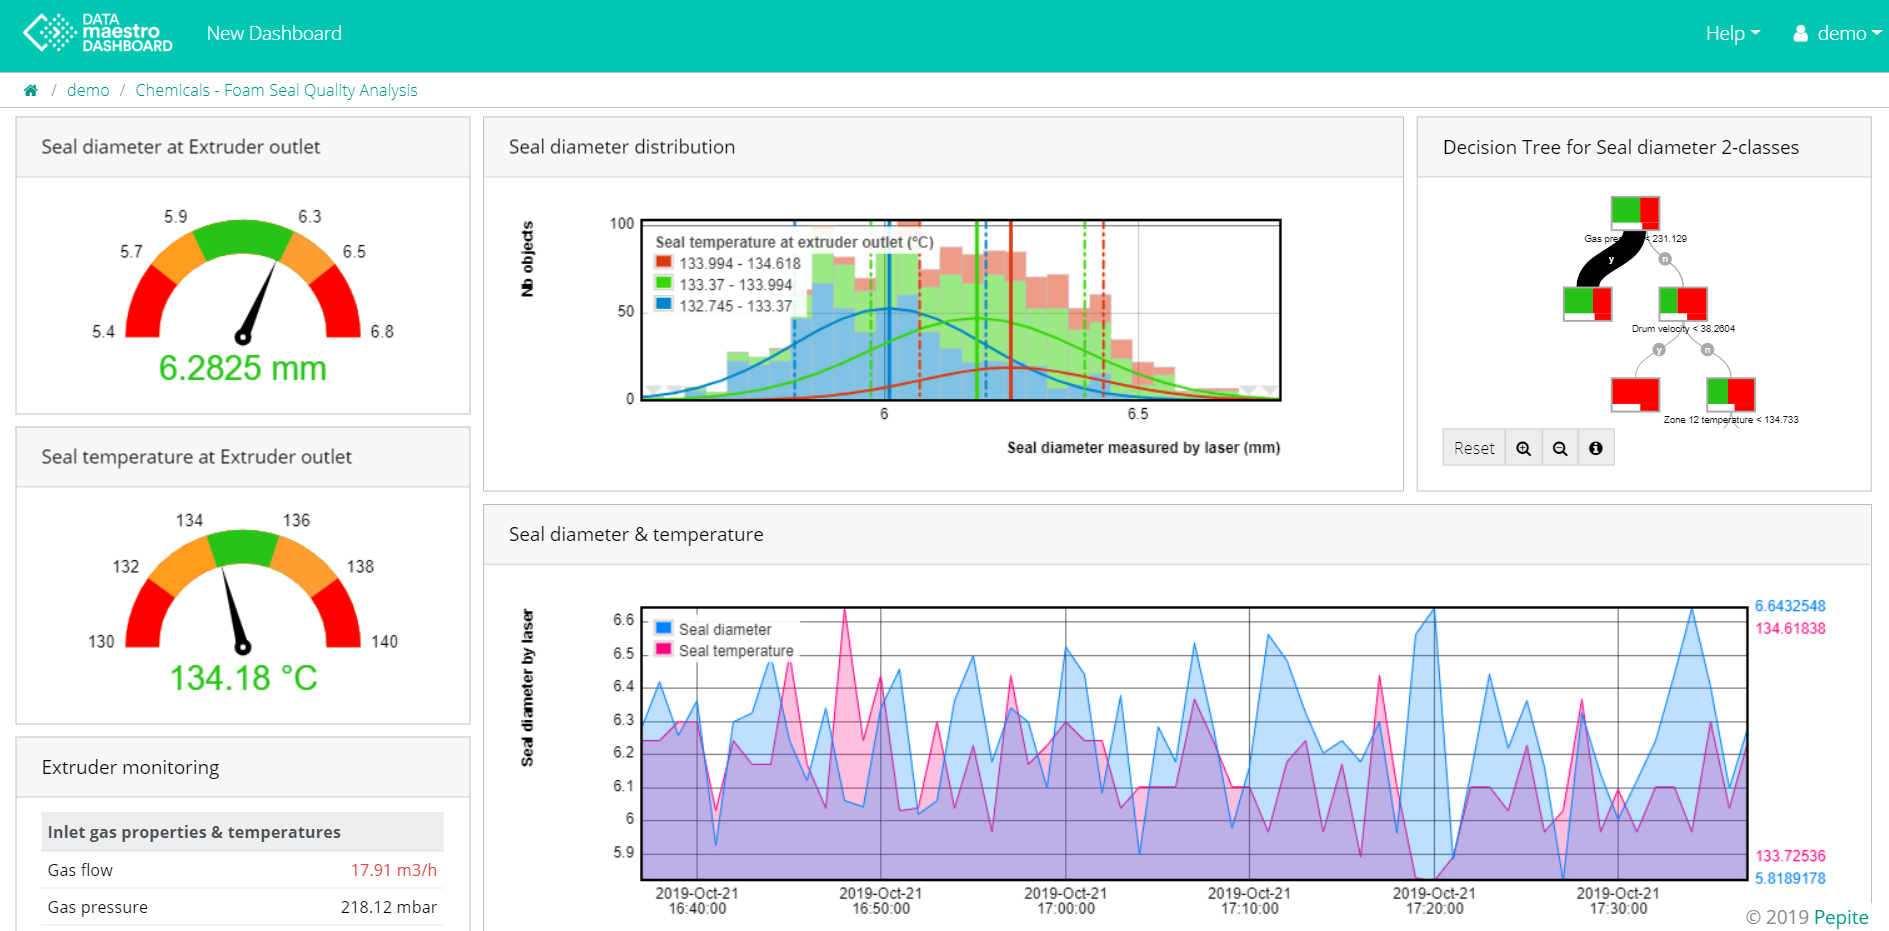Click the 'n' branch marker under Drum velocity
Image resolution: width=1889 pixels, height=931 pixels.
coord(1707,350)
